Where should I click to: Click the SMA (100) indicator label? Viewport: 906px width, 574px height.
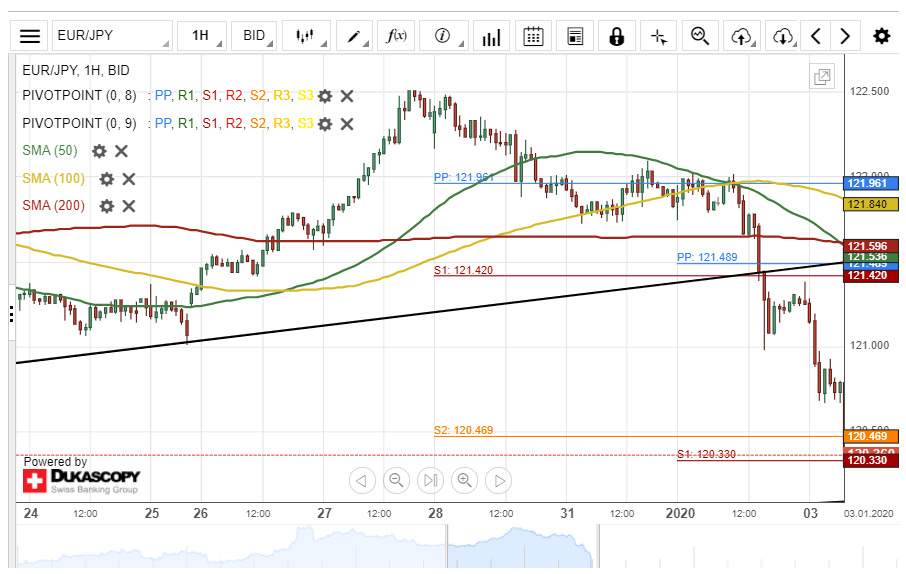54,178
